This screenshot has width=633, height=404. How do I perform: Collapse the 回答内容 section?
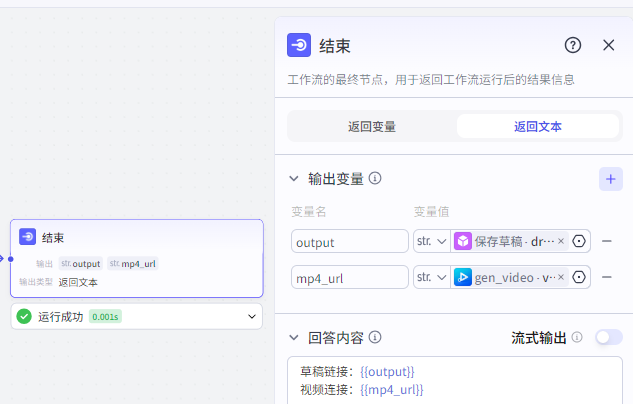click(294, 337)
